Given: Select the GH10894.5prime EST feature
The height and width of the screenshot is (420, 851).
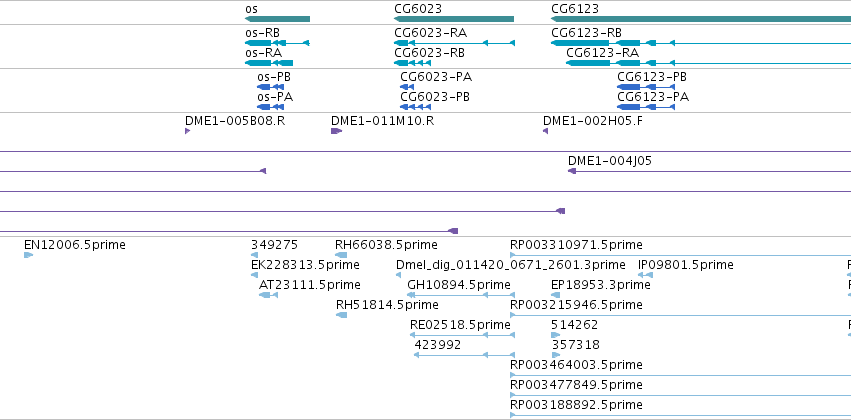Looking at the screenshot, I should point(461,295).
